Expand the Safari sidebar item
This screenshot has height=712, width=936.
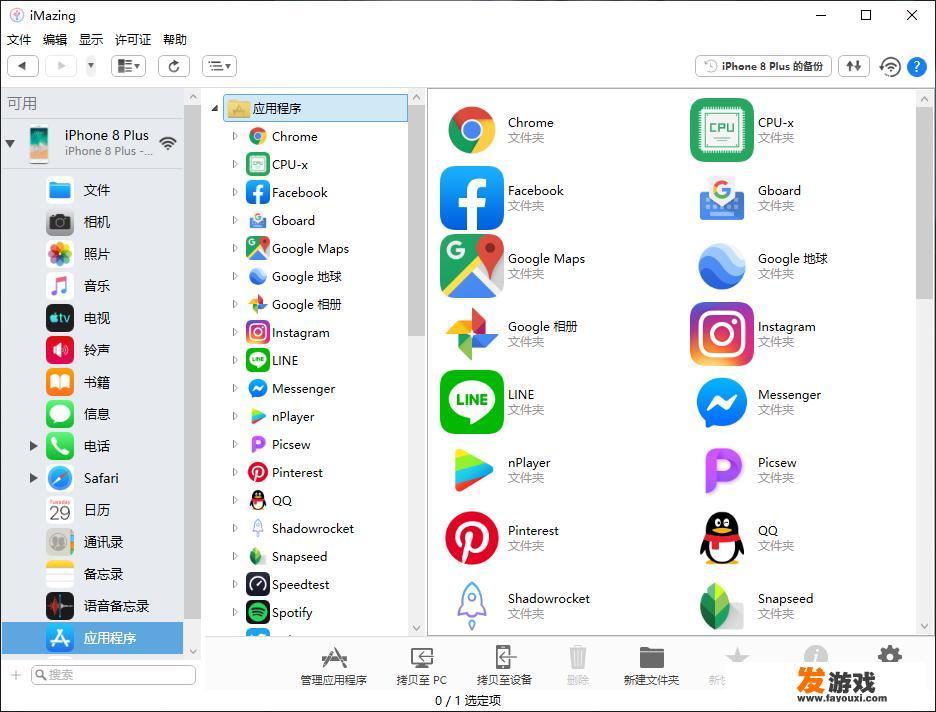pyautogui.click(x=33, y=478)
